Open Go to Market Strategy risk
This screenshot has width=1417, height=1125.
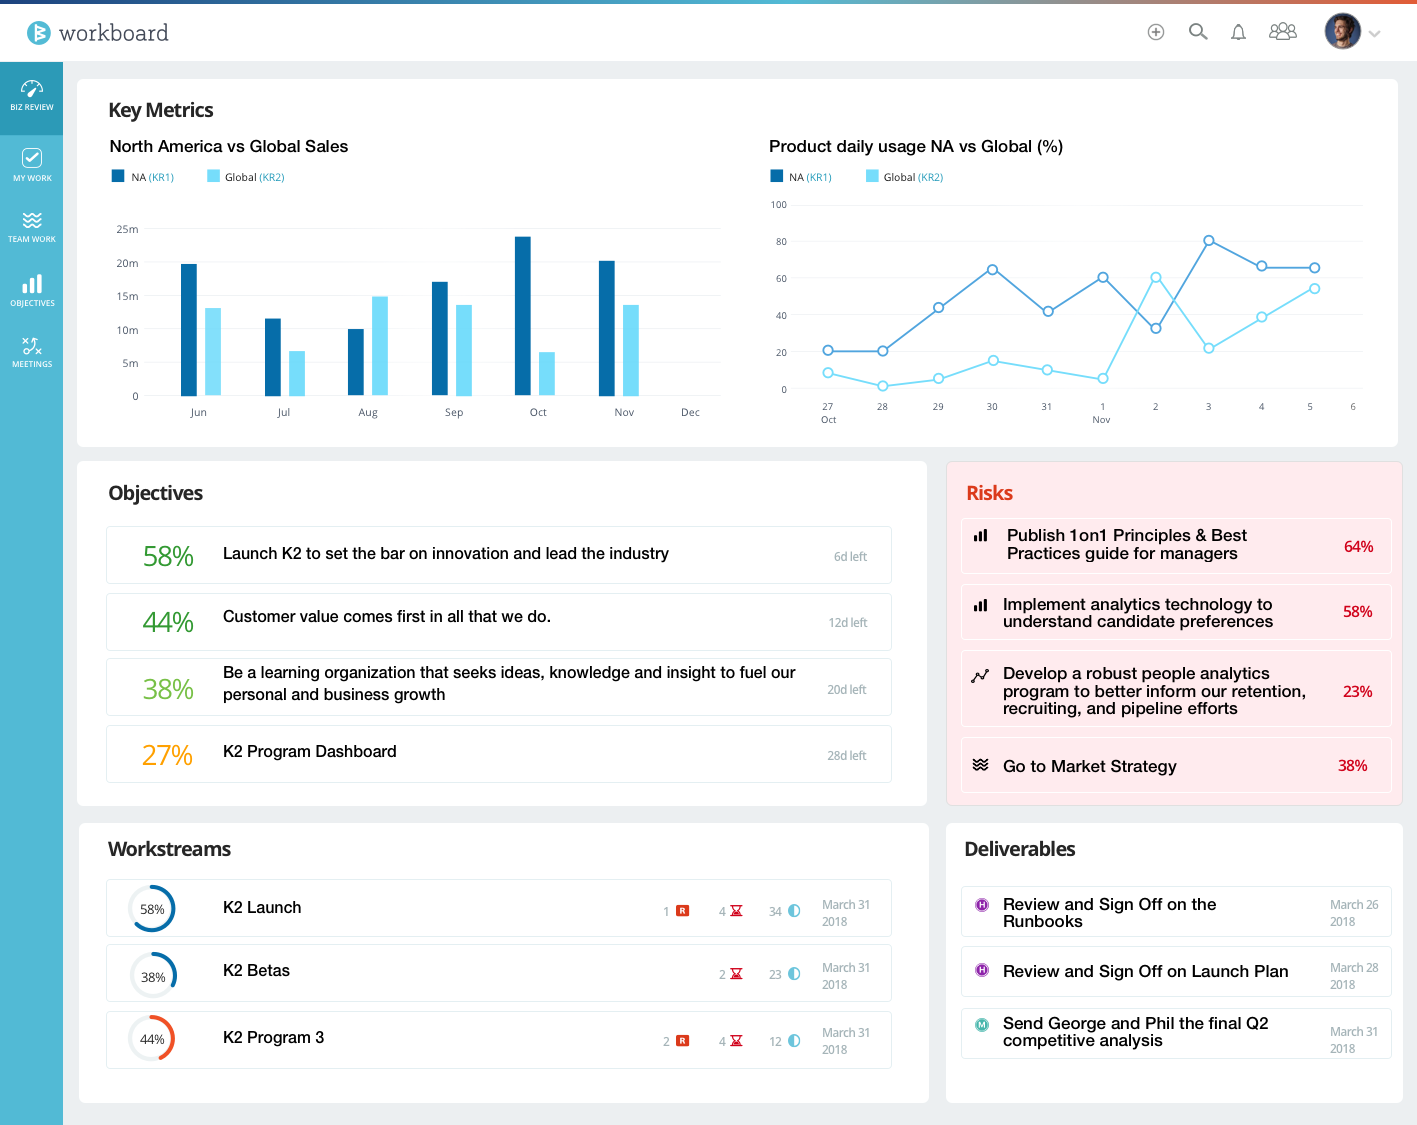(1176, 765)
